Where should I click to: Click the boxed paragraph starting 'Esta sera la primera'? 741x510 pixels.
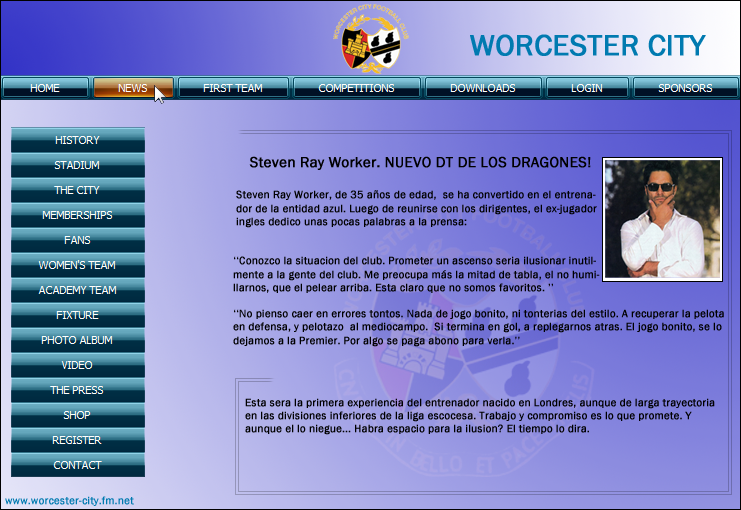tap(480, 416)
